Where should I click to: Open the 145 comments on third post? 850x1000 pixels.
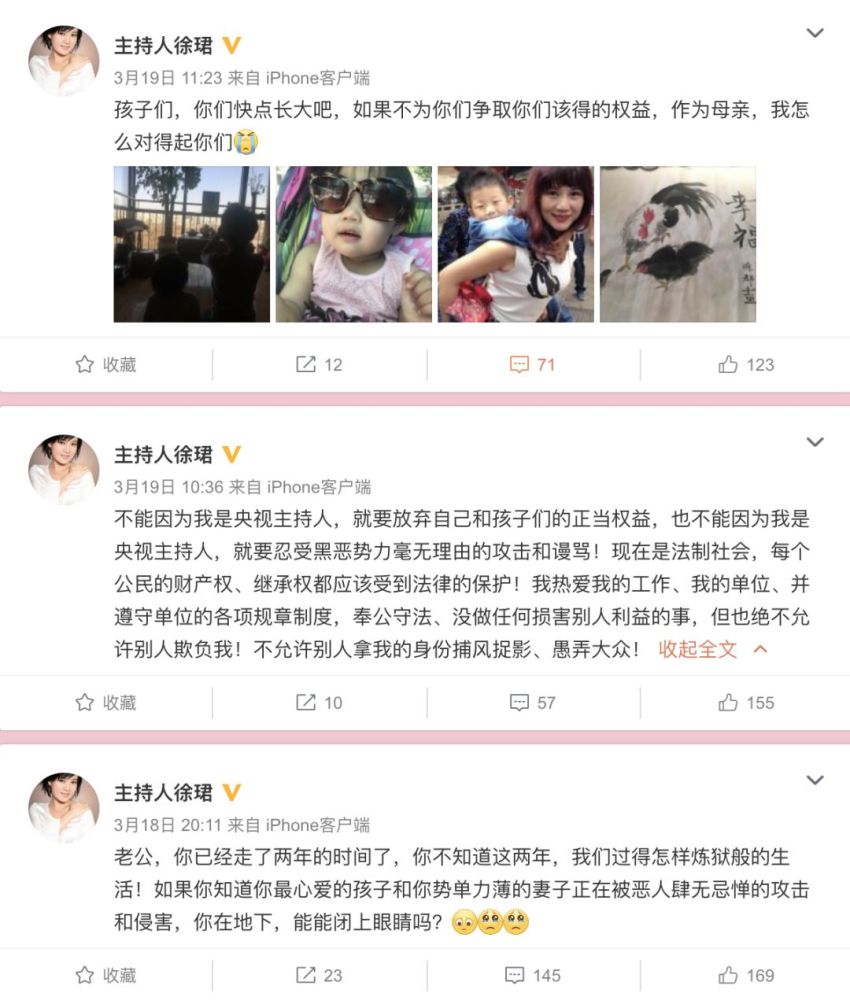(x=532, y=976)
